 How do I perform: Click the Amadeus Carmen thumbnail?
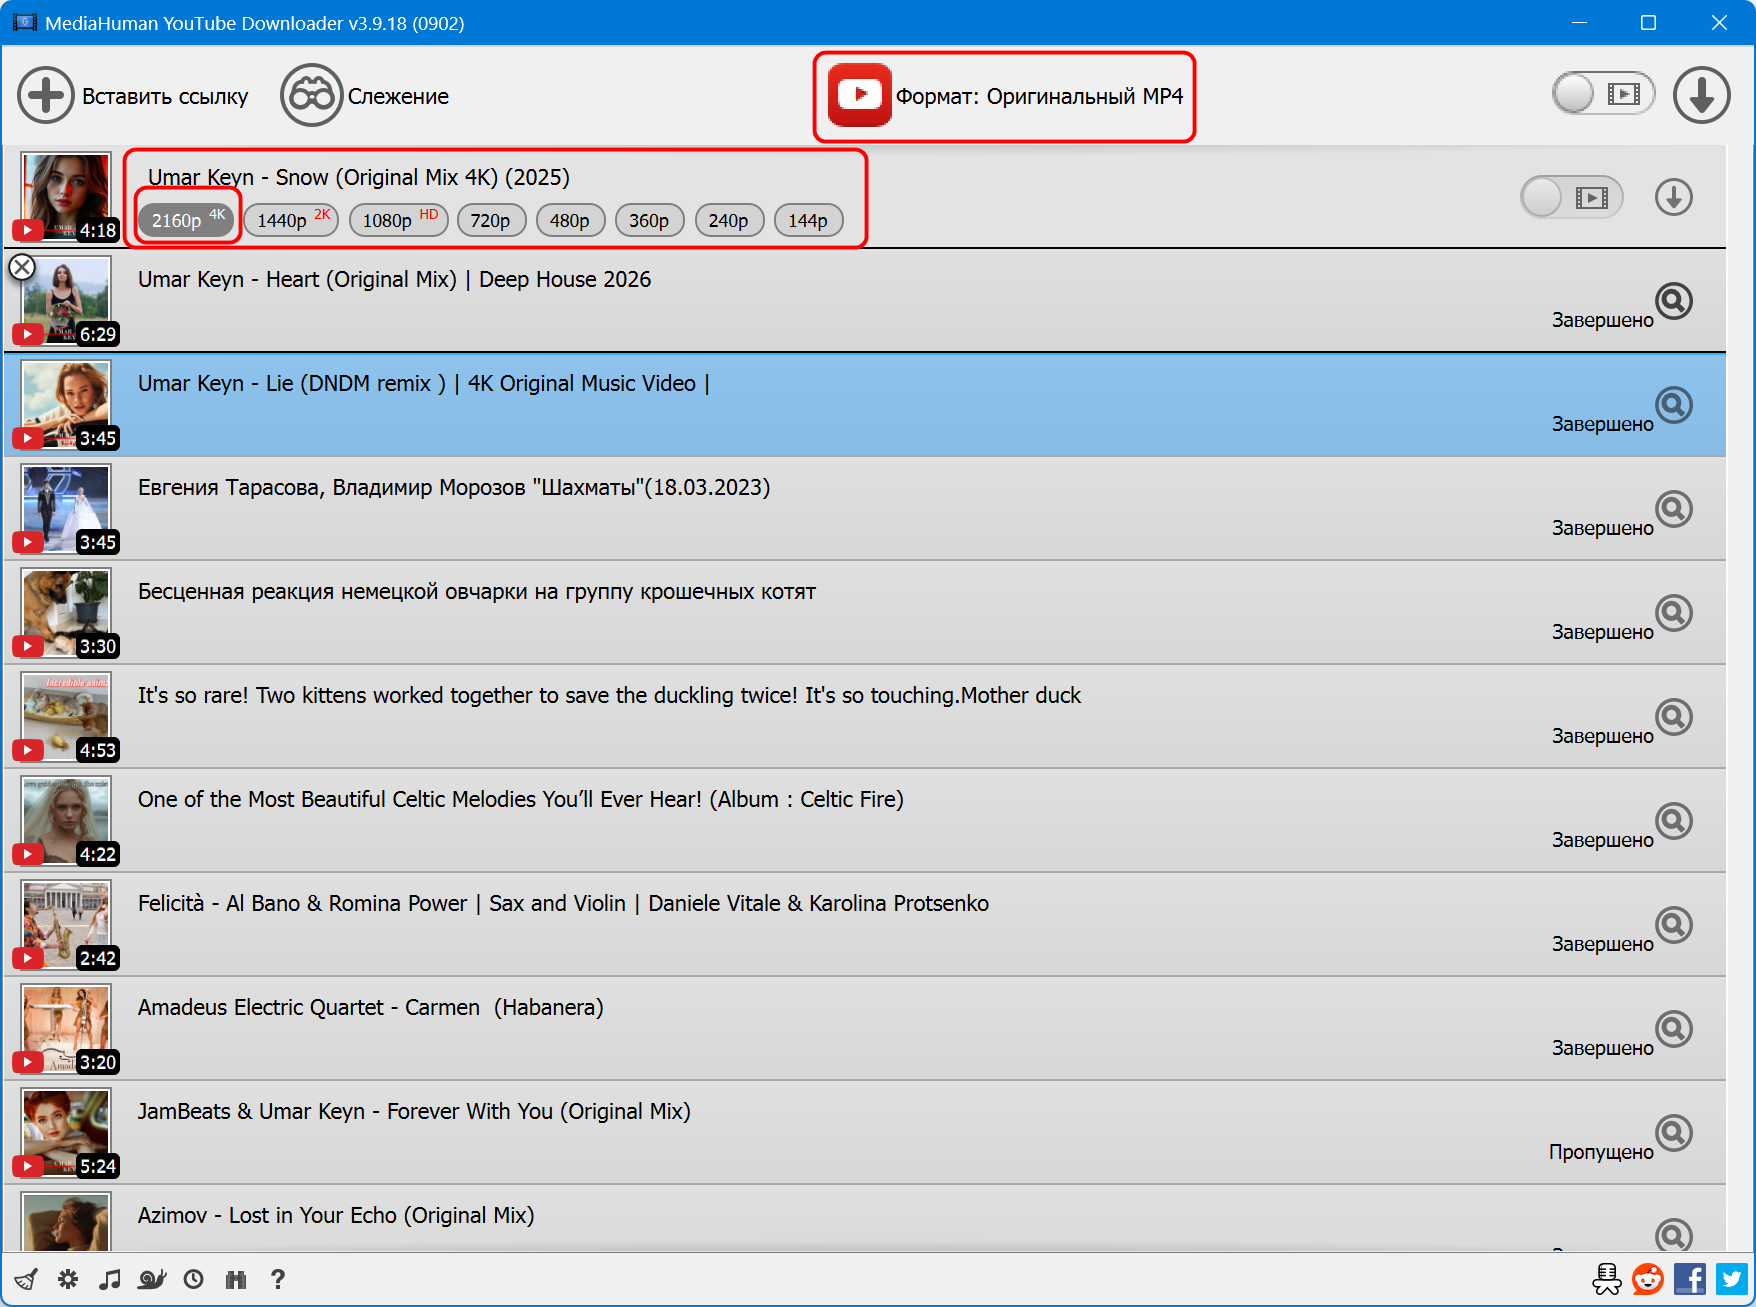(x=66, y=1029)
